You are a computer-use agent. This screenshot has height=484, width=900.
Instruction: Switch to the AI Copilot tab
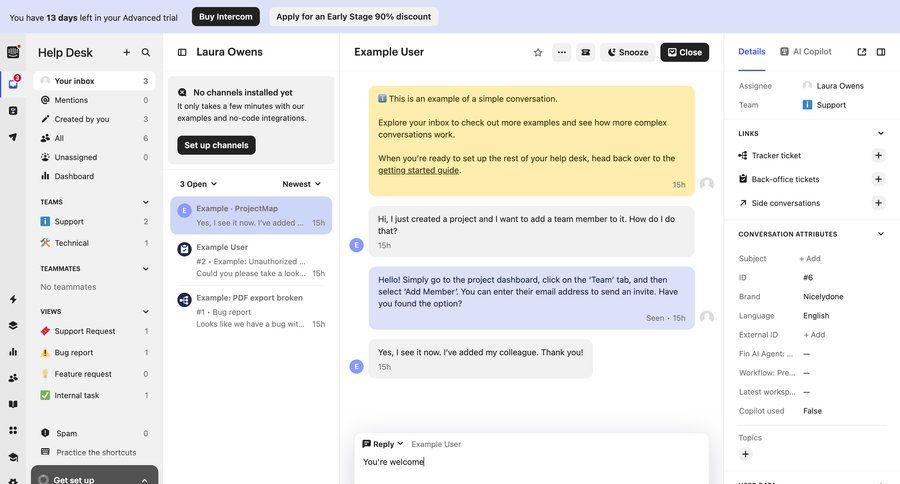coord(805,52)
